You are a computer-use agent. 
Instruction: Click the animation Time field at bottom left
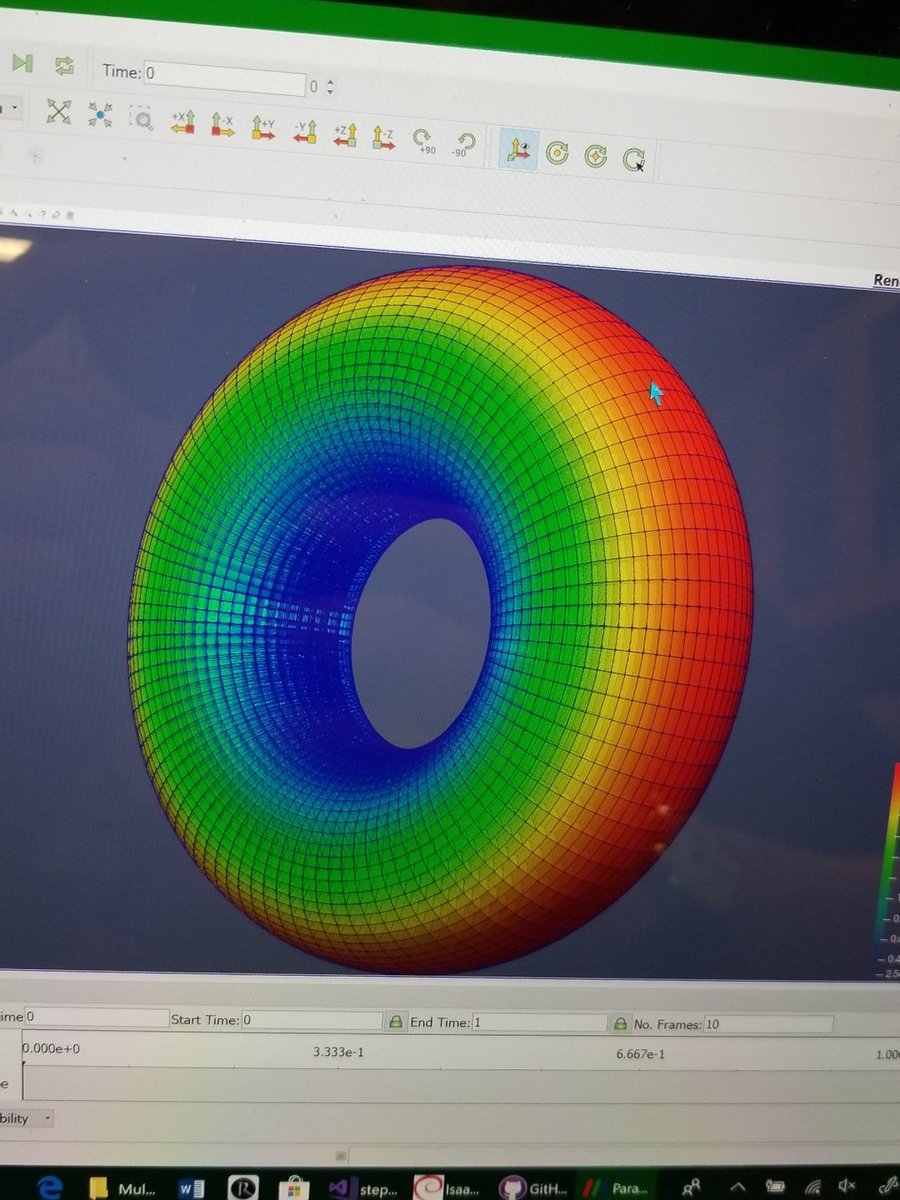point(96,1017)
